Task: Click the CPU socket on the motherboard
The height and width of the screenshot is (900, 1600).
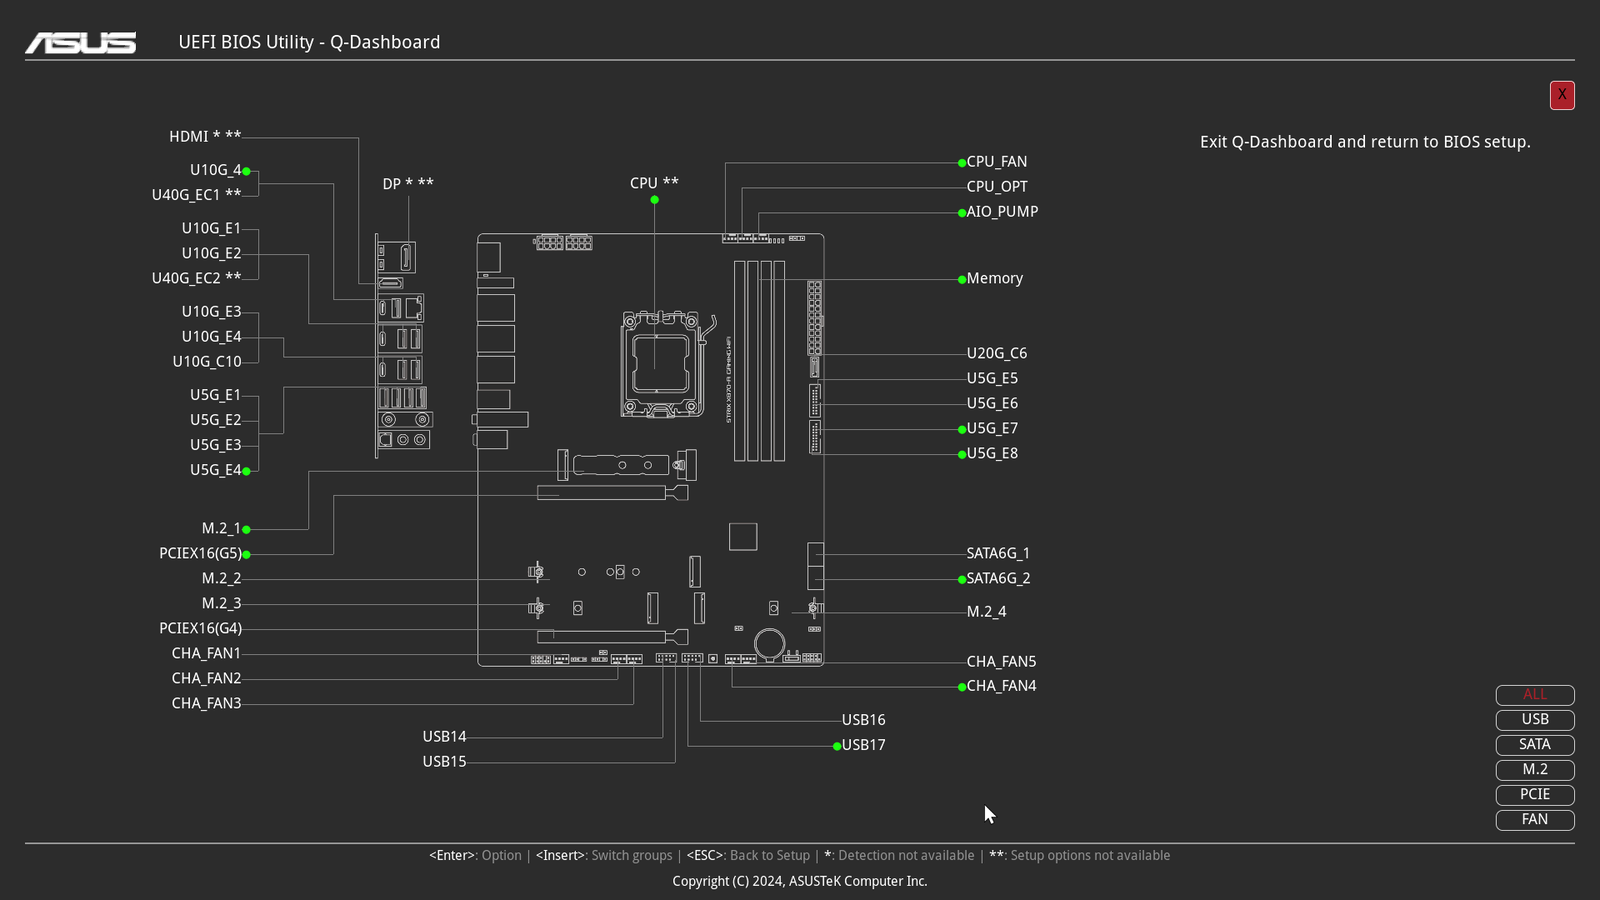Action: click(x=660, y=364)
